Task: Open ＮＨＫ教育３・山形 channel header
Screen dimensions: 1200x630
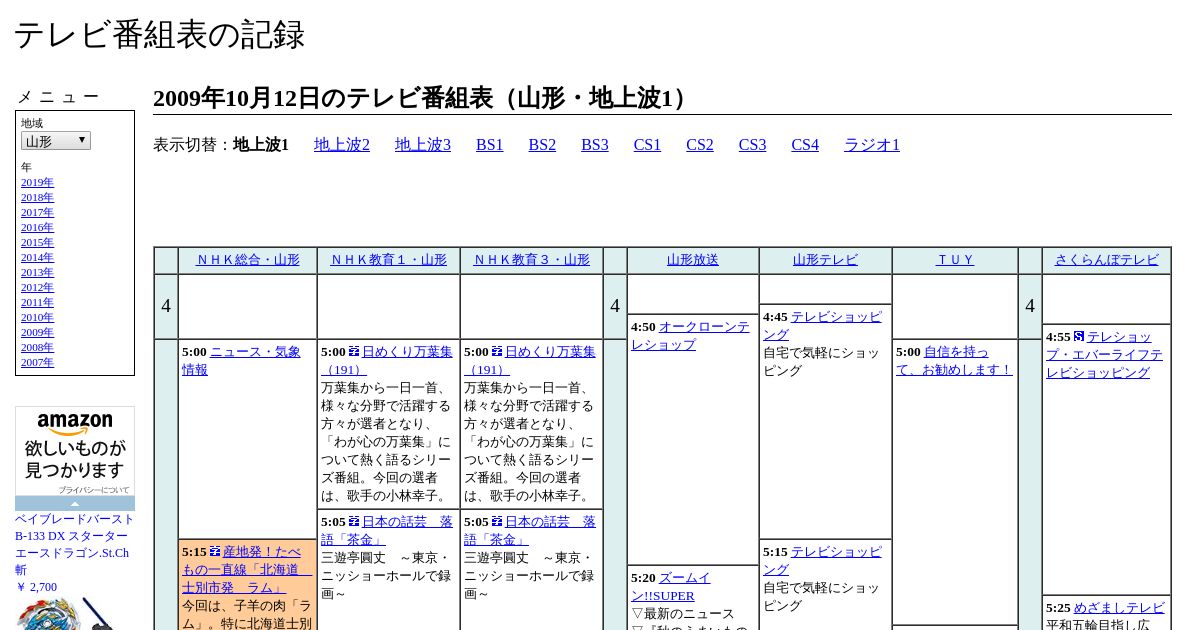Action: coord(532,260)
